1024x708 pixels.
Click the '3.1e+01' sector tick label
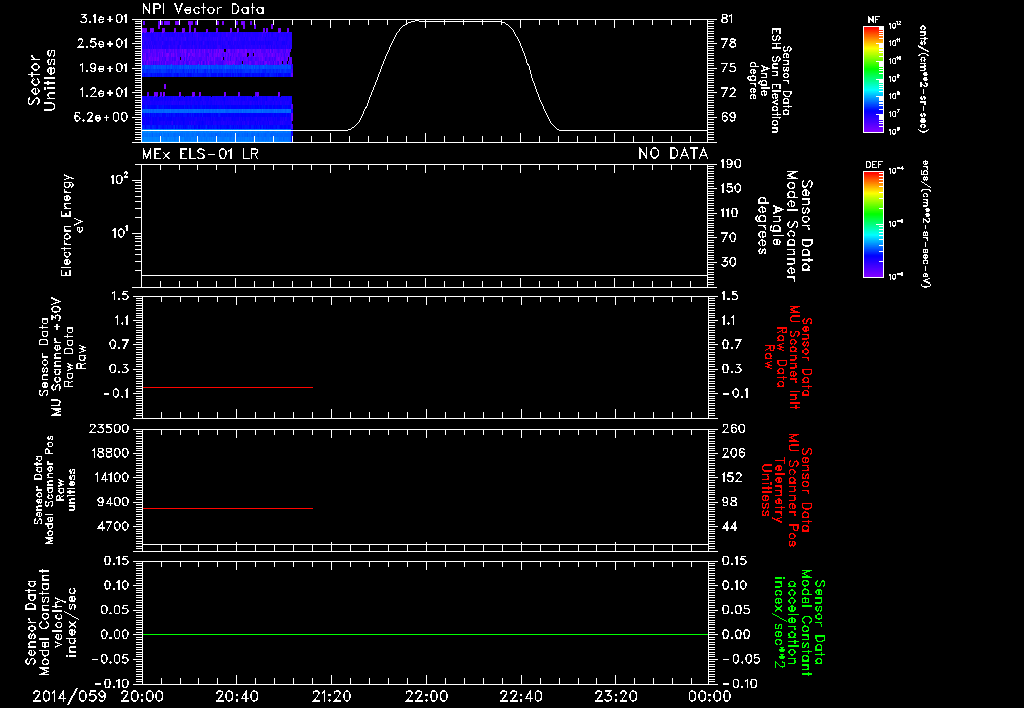click(x=104, y=19)
